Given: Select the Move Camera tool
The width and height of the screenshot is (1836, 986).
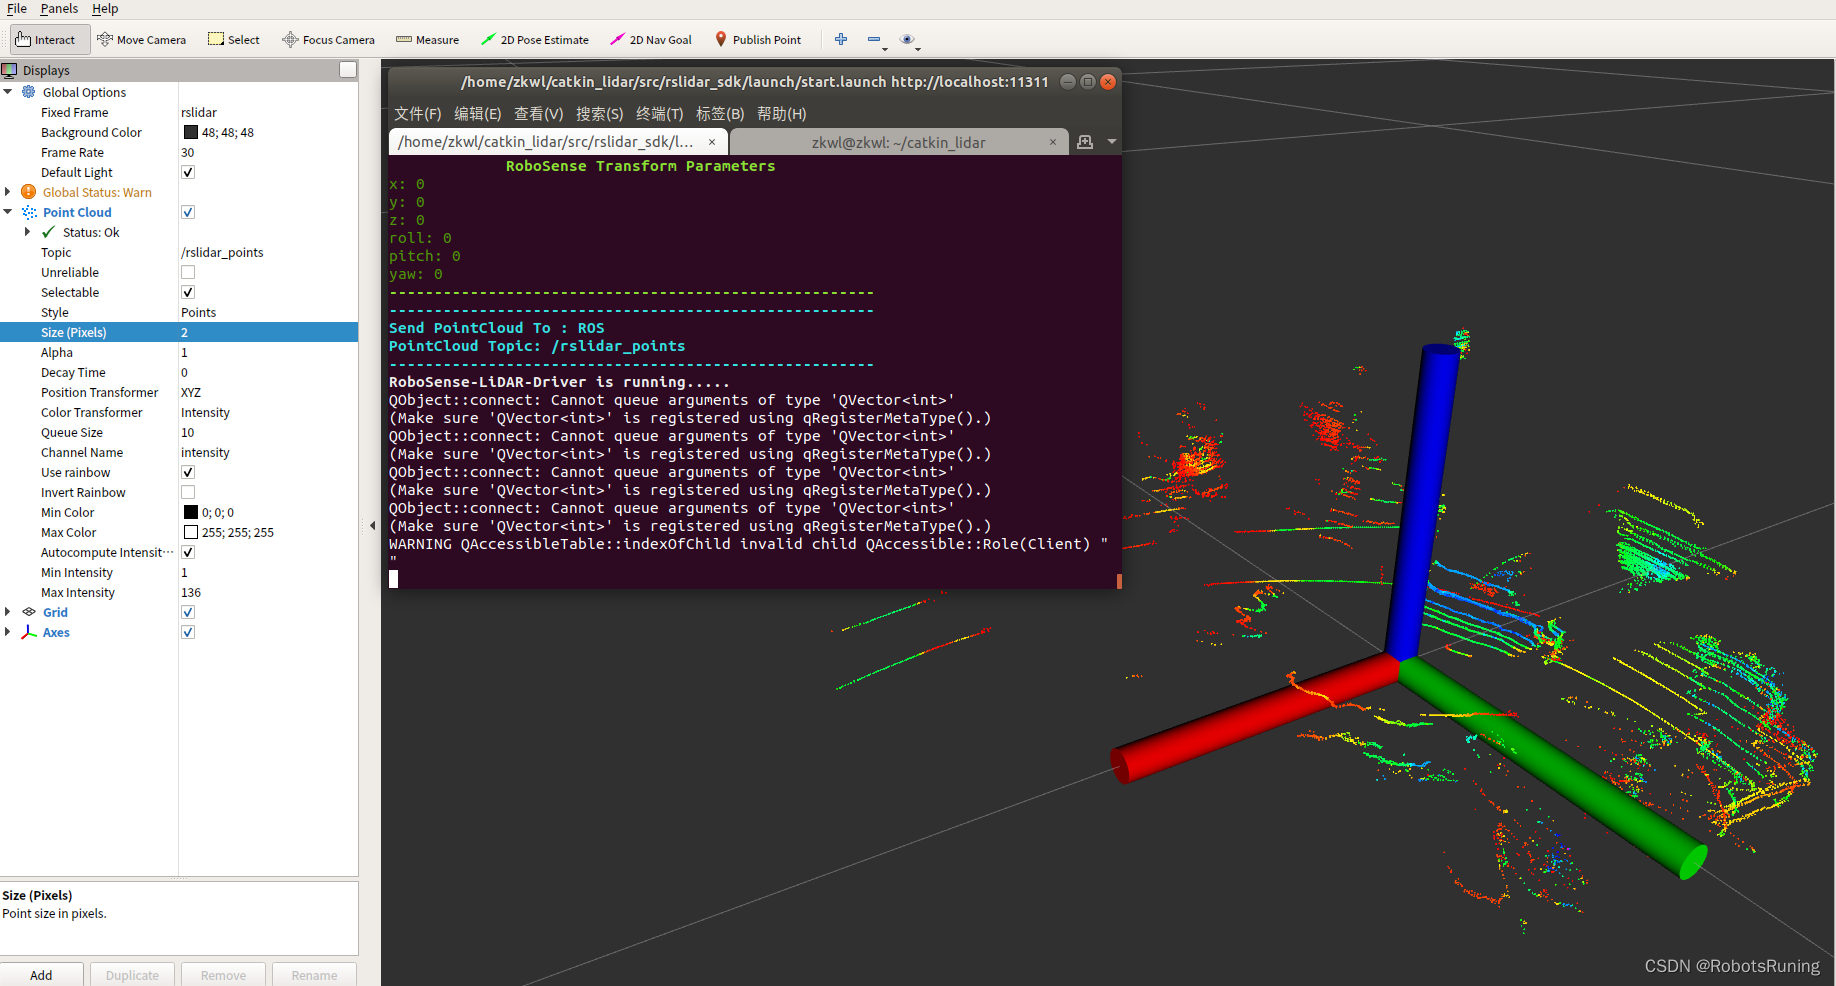Looking at the screenshot, I should coord(141,40).
